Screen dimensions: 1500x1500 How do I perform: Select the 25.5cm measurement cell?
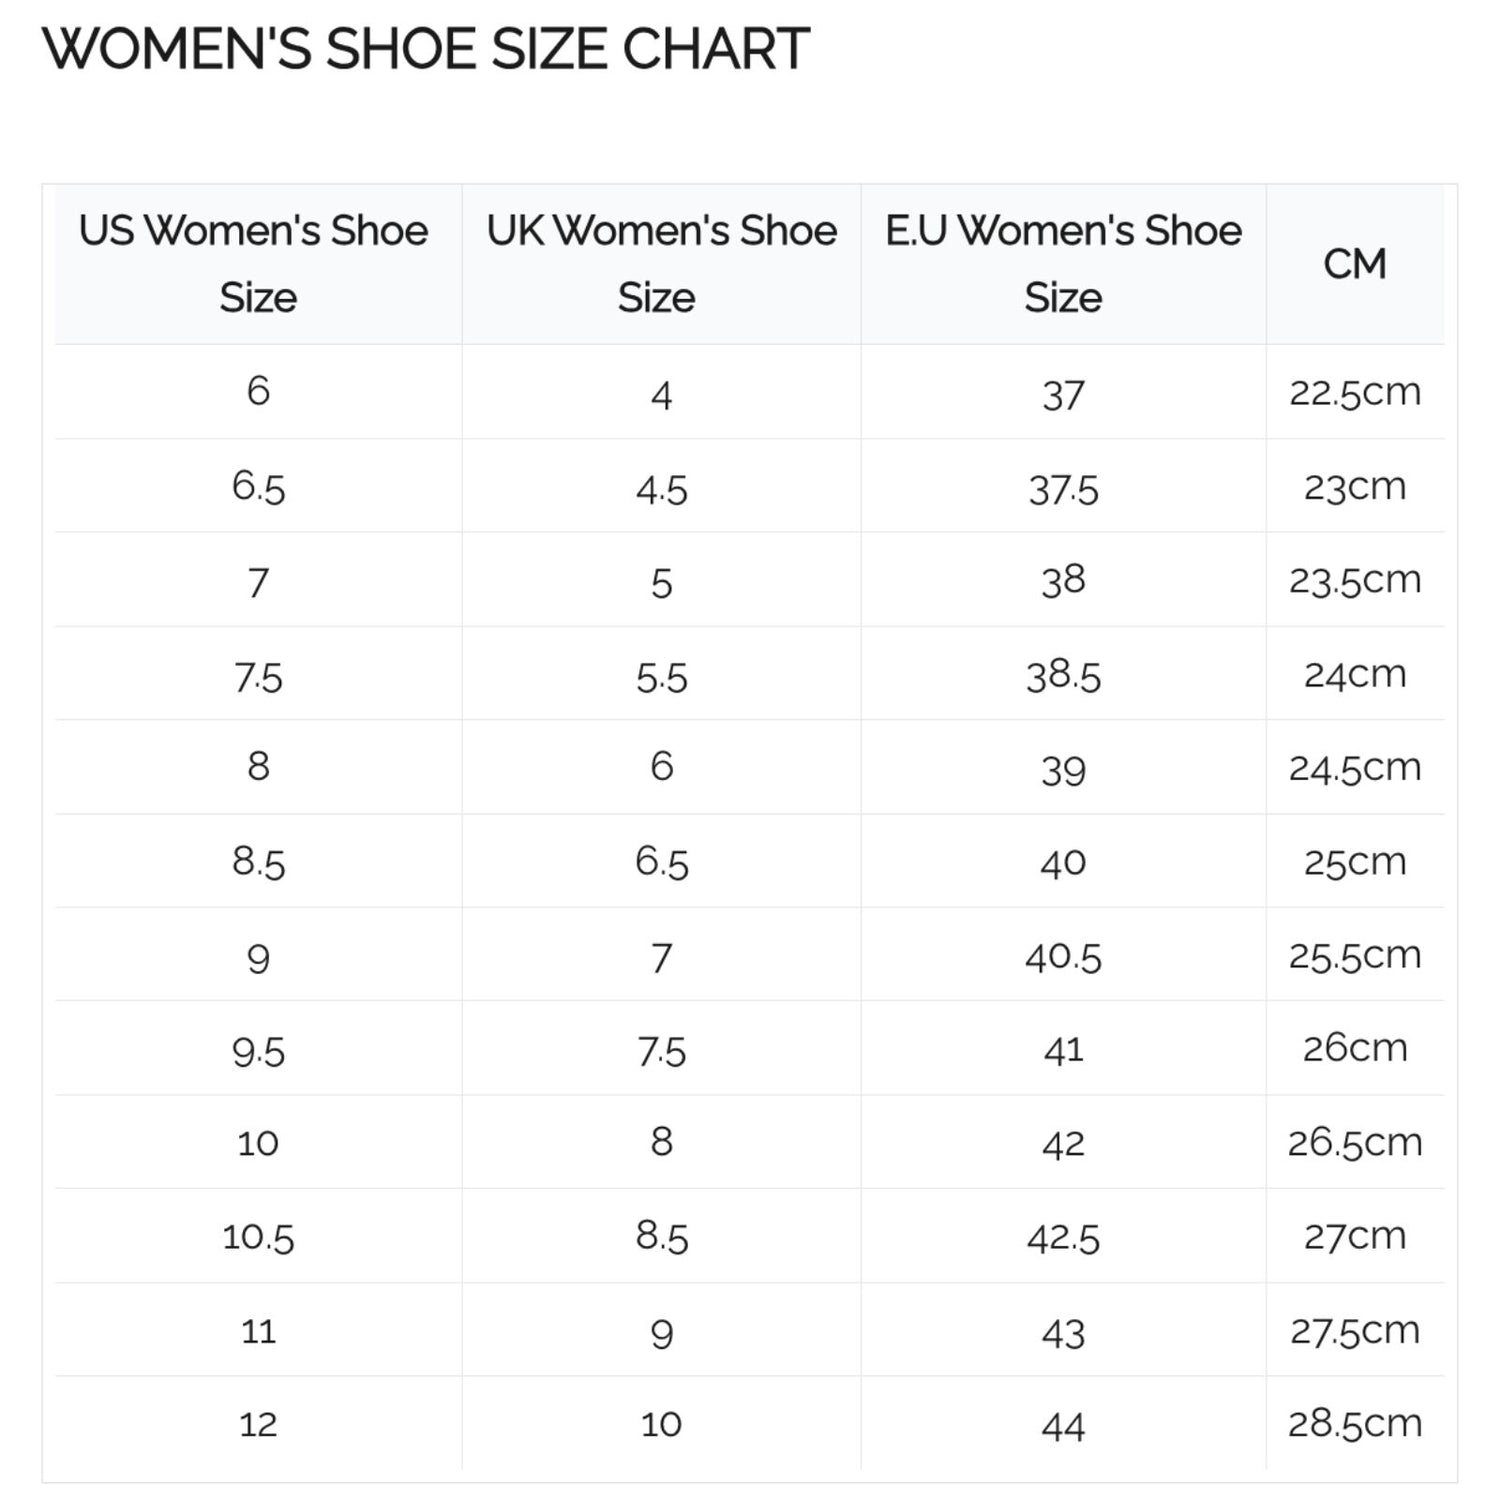pyautogui.click(x=1355, y=956)
